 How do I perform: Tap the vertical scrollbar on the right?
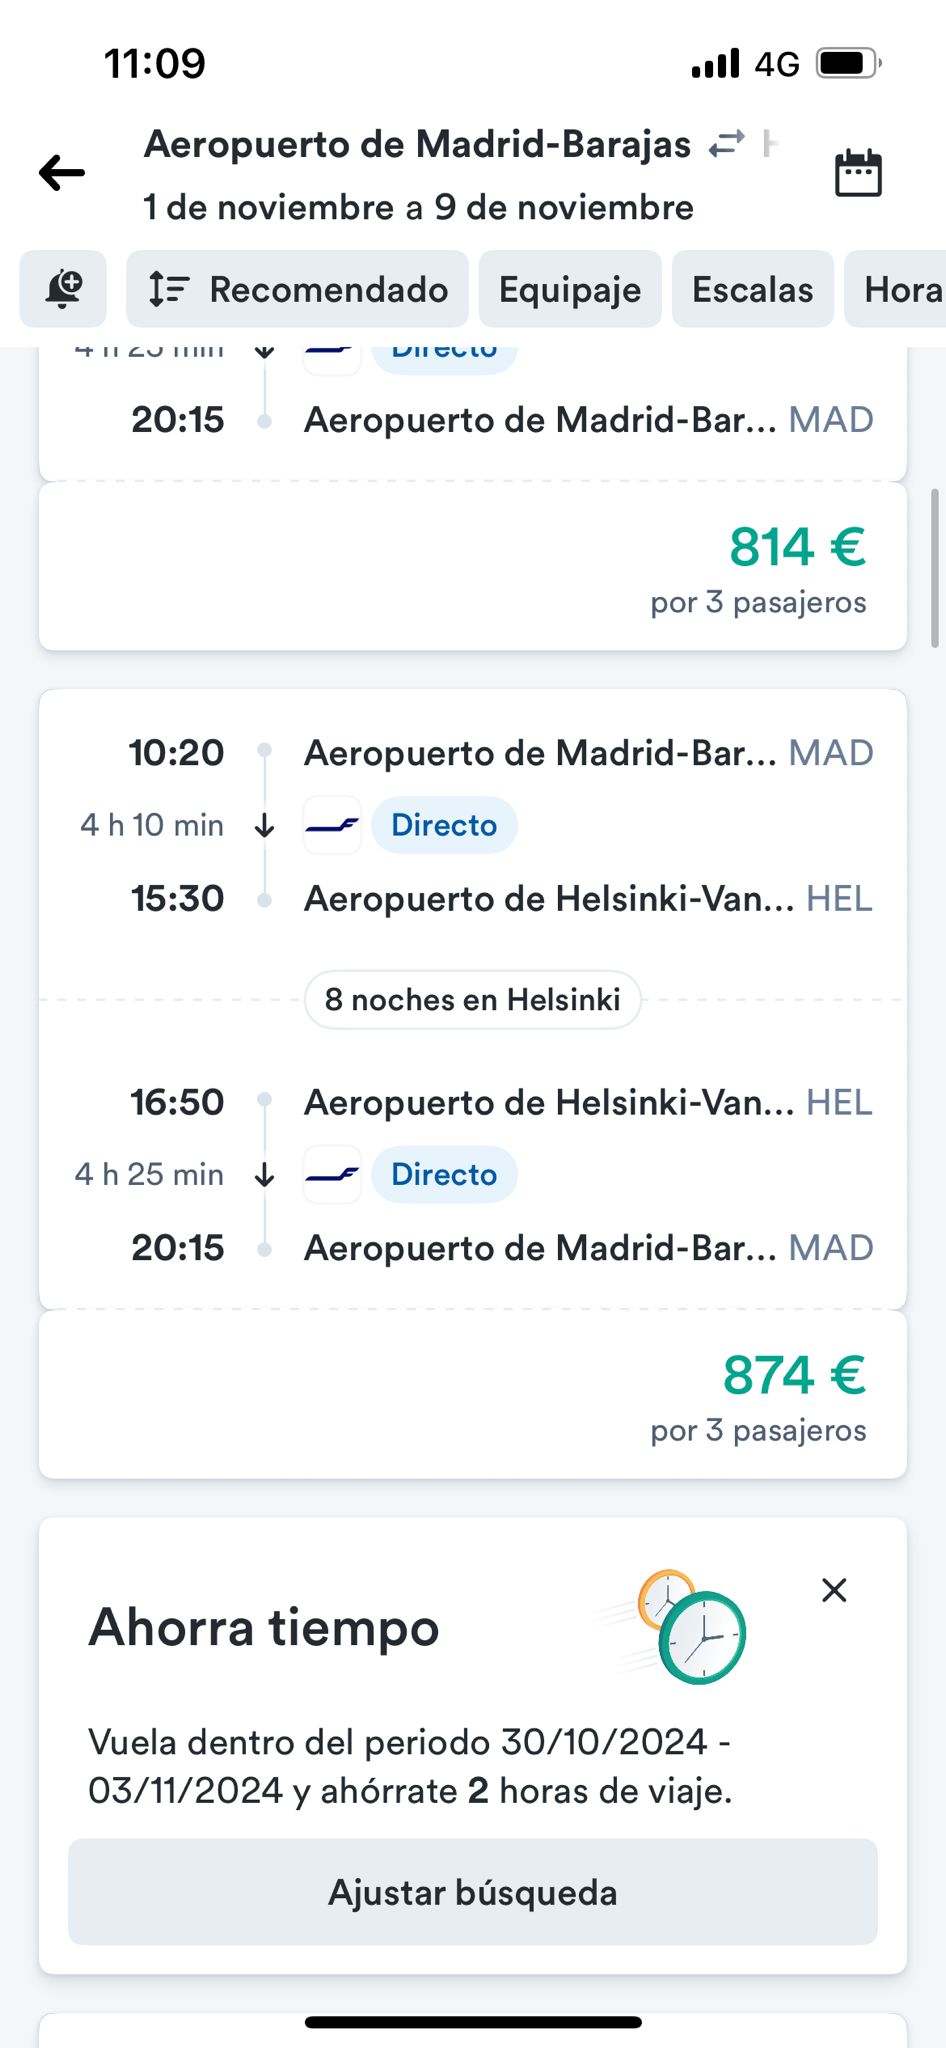pos(934,568)
